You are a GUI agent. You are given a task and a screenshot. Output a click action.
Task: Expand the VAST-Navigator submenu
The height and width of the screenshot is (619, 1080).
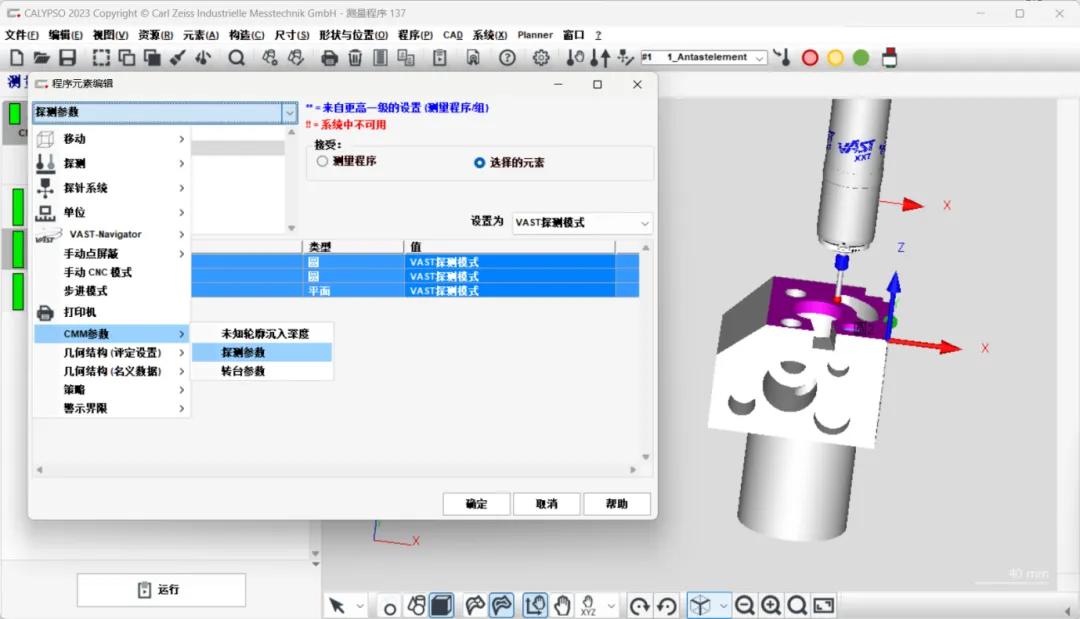[112, 234]
